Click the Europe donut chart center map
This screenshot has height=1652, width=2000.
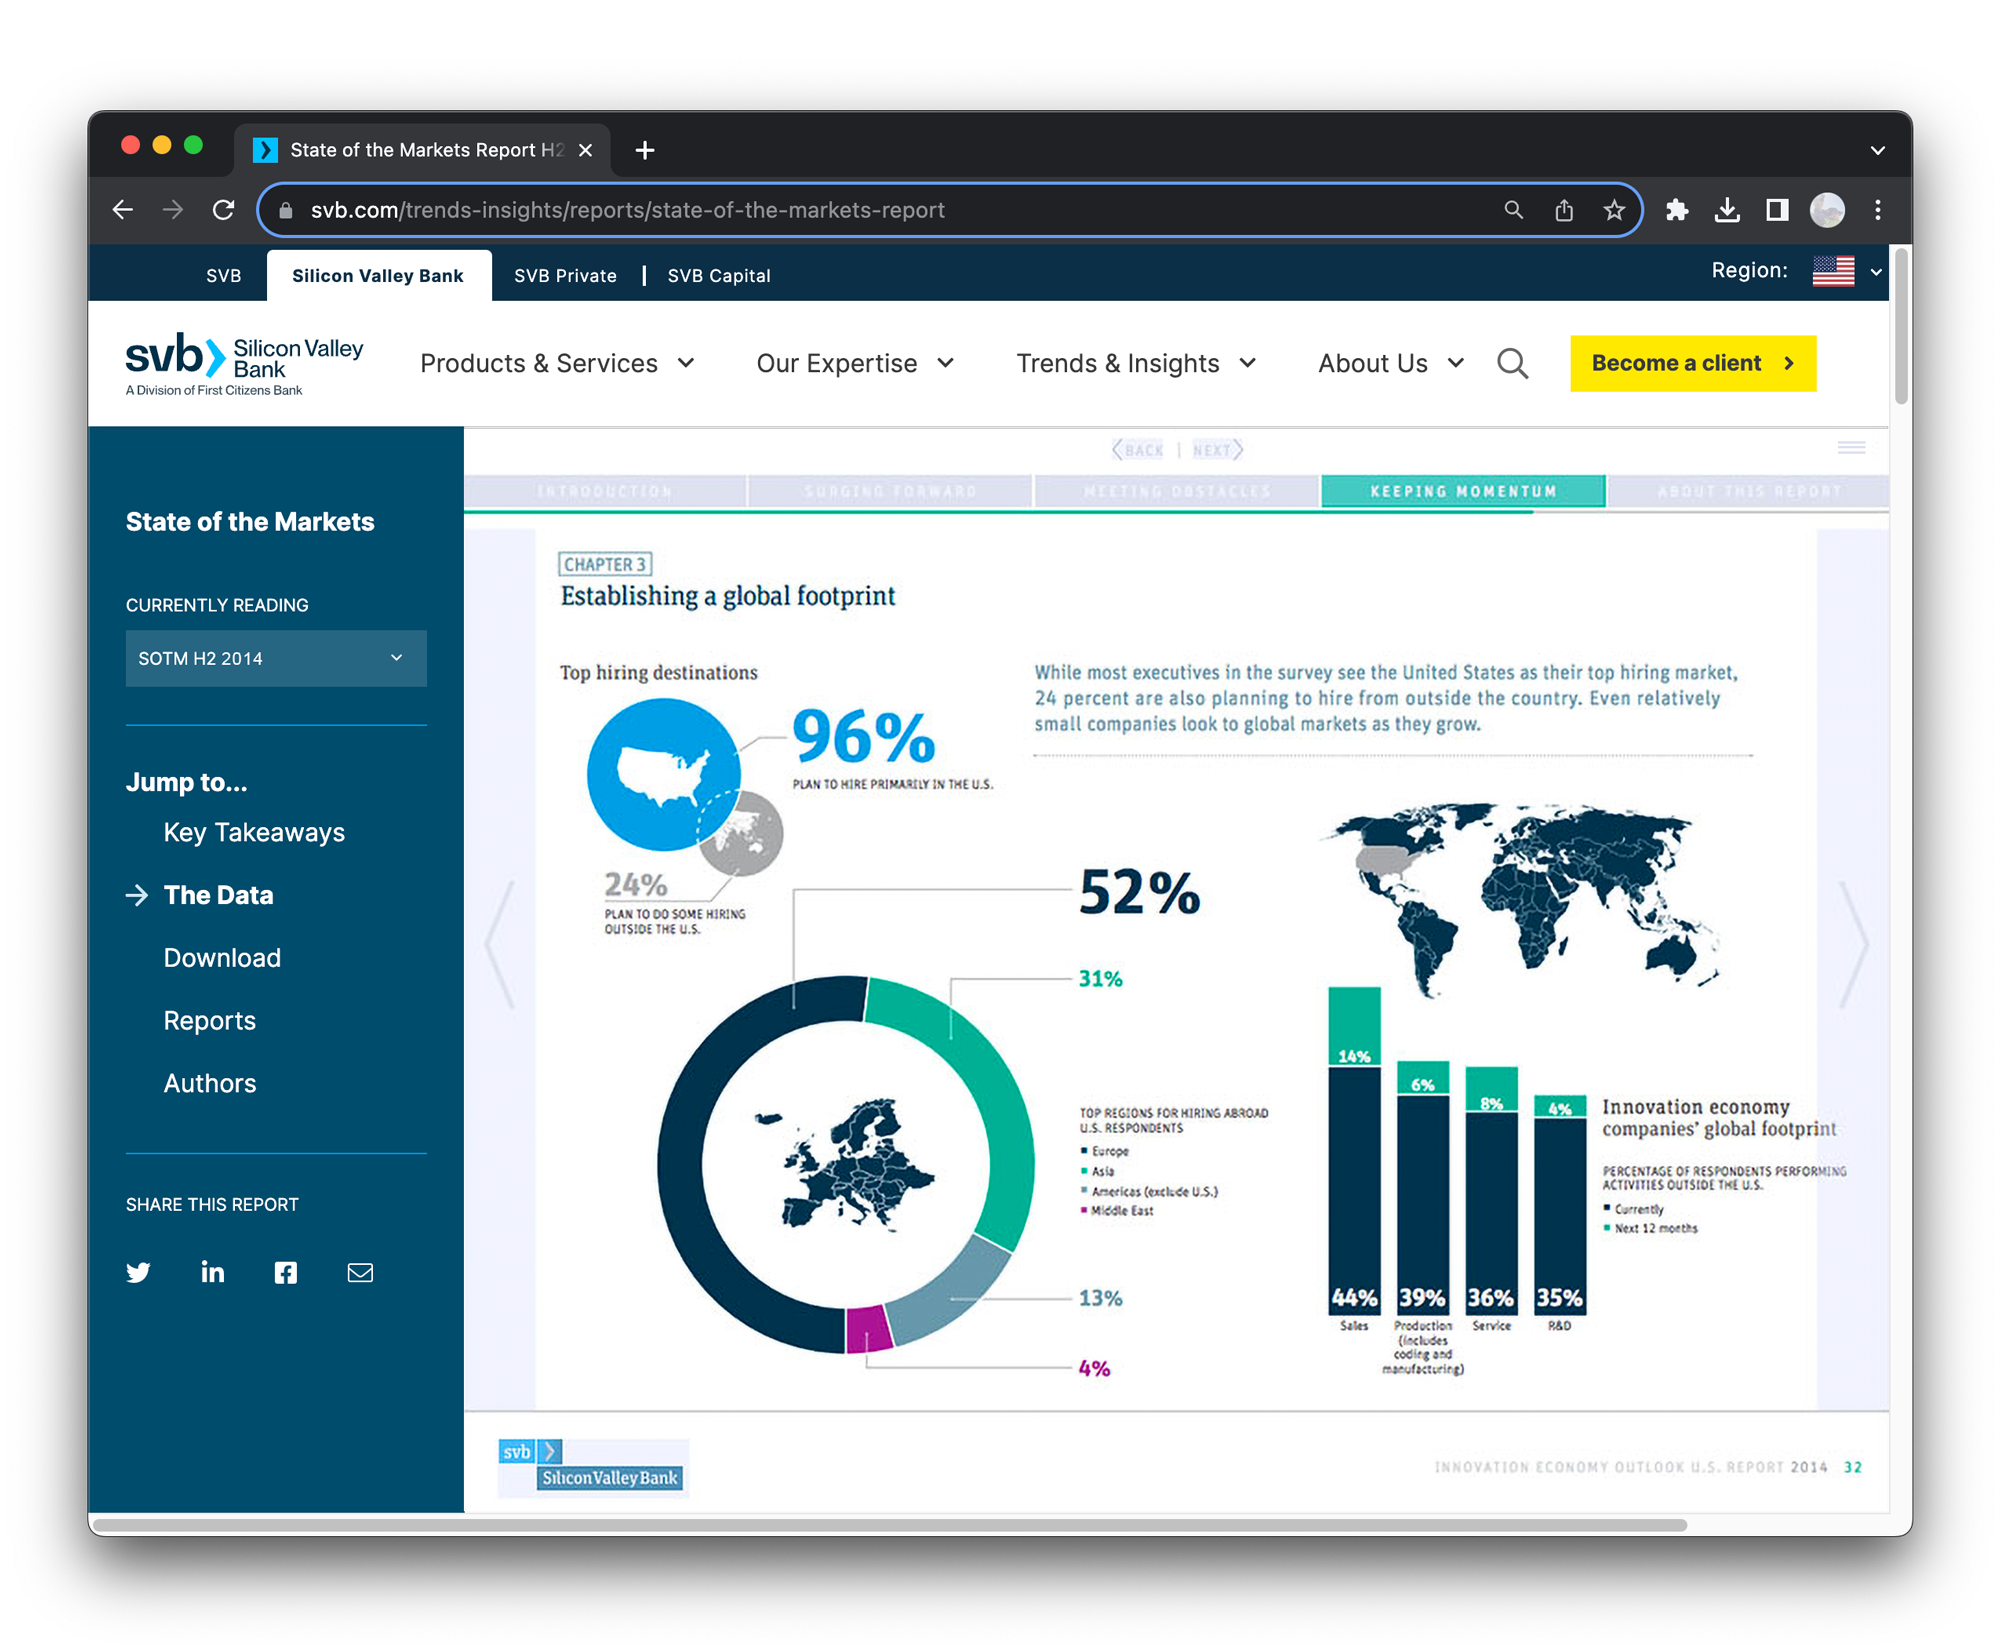click(x=846, y=1165)
